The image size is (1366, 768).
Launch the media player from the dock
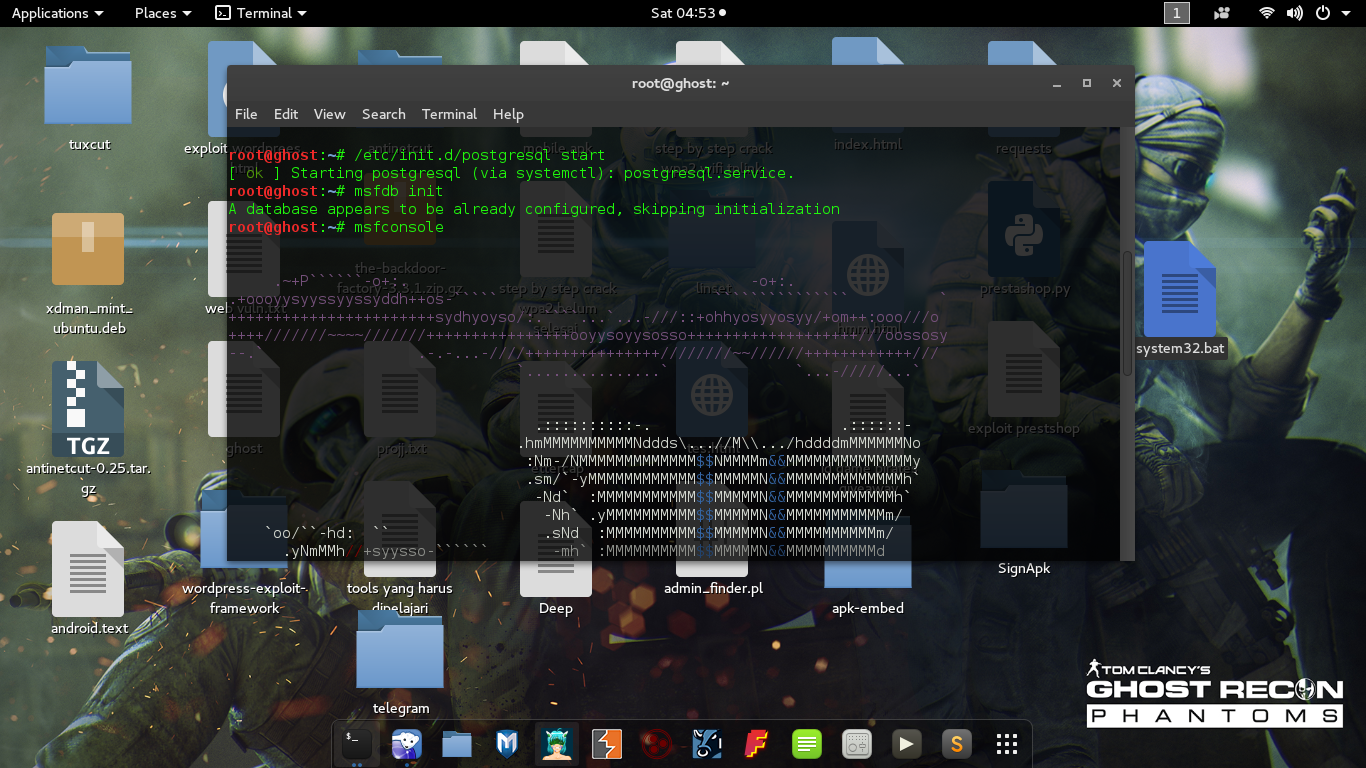pos(906,744)
